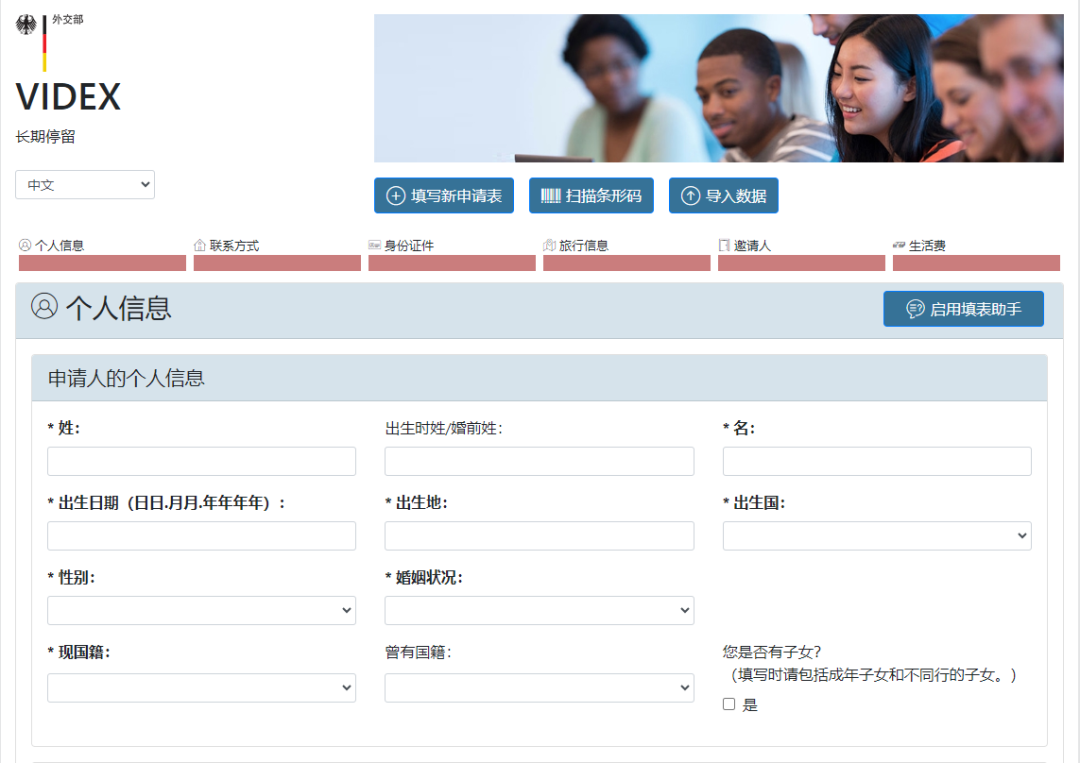This screenshot has height=763, width=1080.
Task: Click the 外交部 label text
Action: (68, 19)
